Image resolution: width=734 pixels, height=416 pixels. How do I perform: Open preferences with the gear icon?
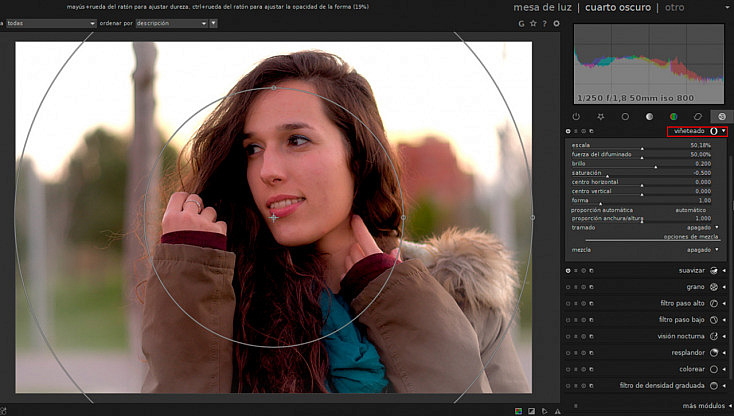(556, 23)
